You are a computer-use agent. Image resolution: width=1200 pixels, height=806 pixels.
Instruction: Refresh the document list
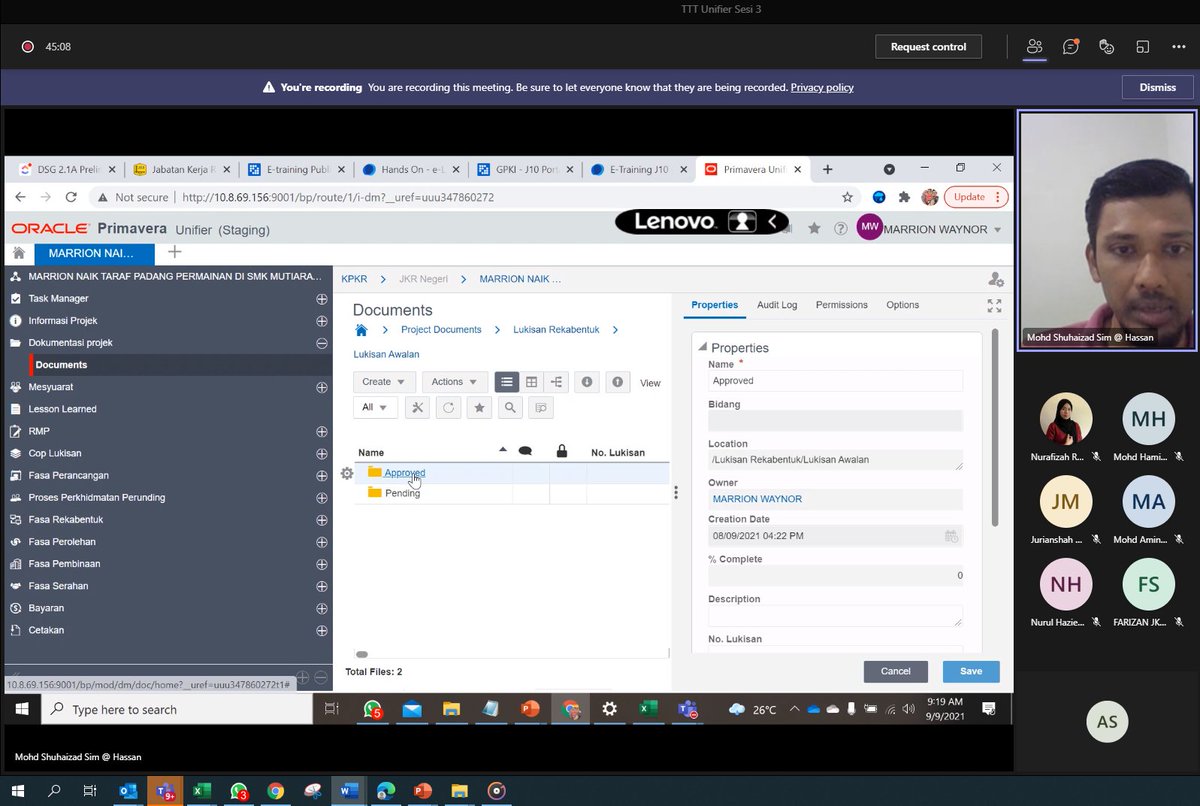pyautogui.click(x=448, y=407)
